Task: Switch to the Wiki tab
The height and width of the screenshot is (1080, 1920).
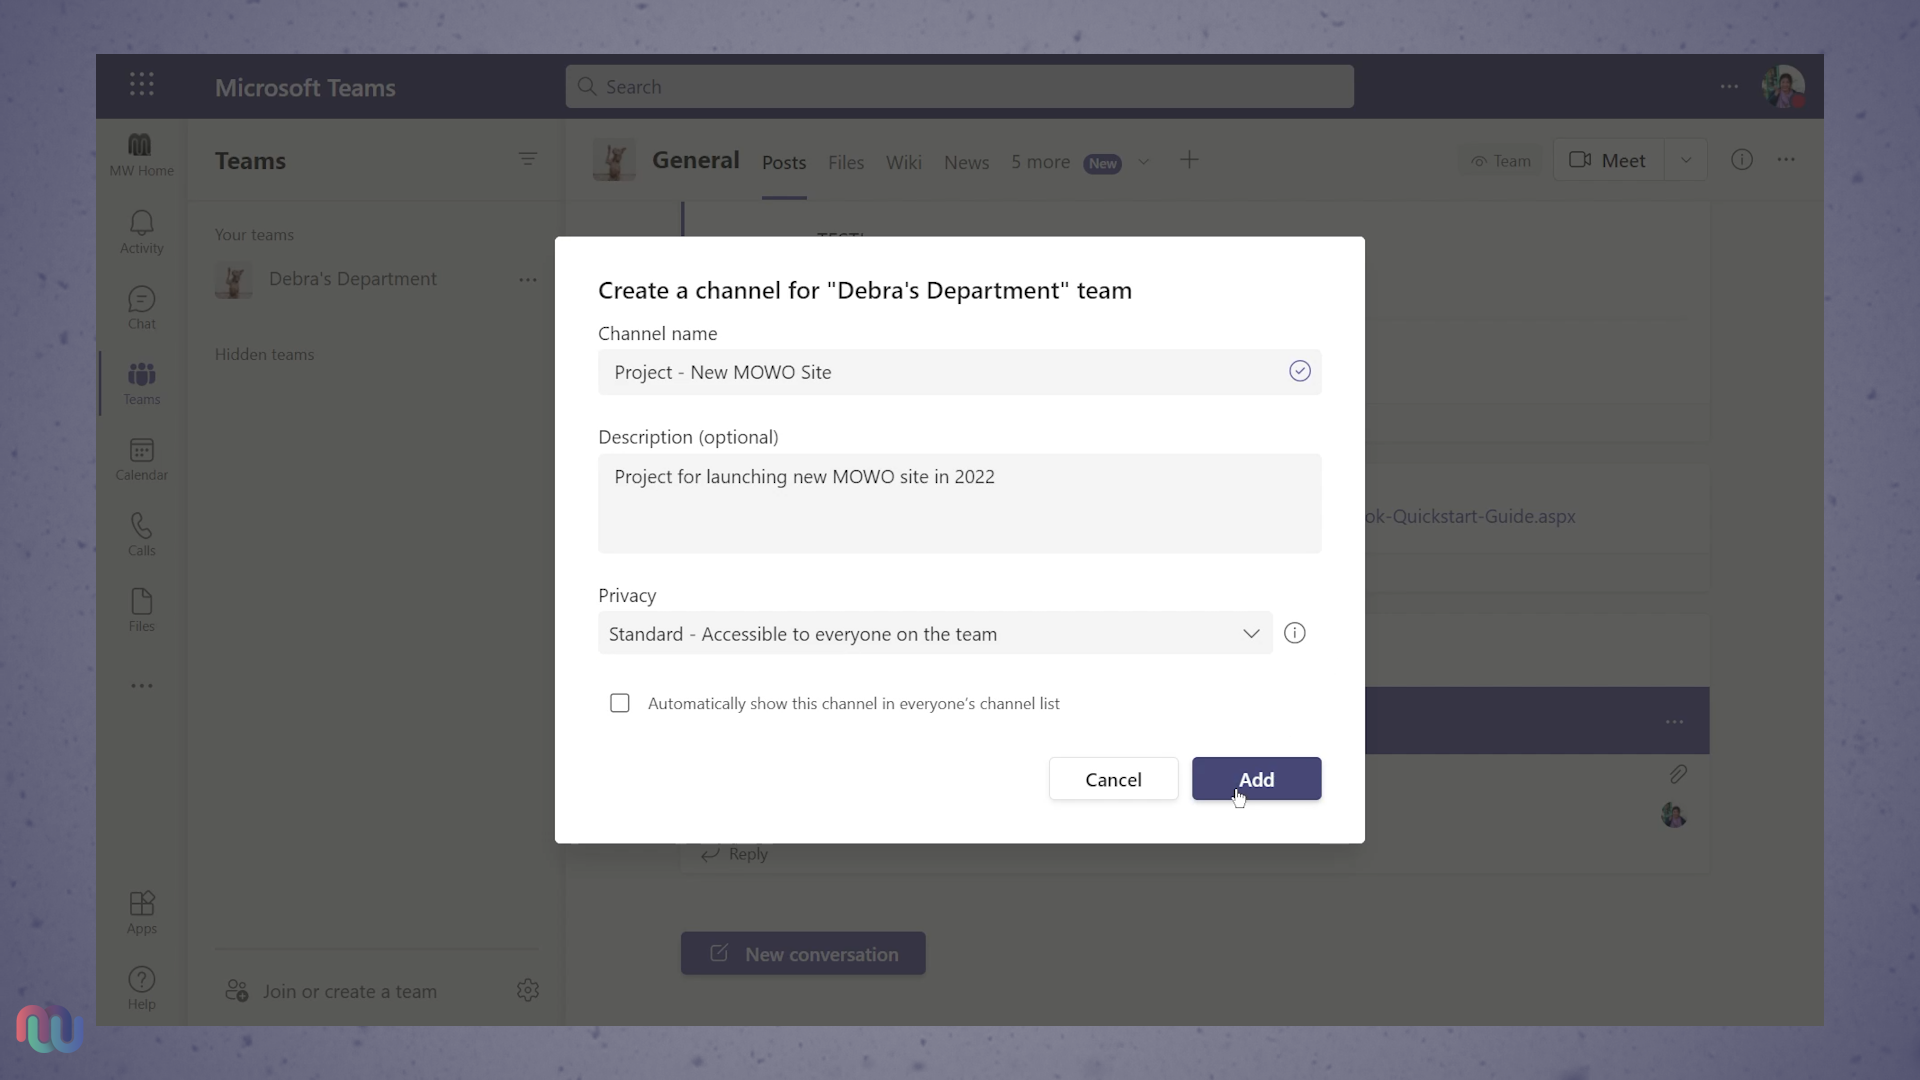Action: pyautogui.click(x=904, y=162)
